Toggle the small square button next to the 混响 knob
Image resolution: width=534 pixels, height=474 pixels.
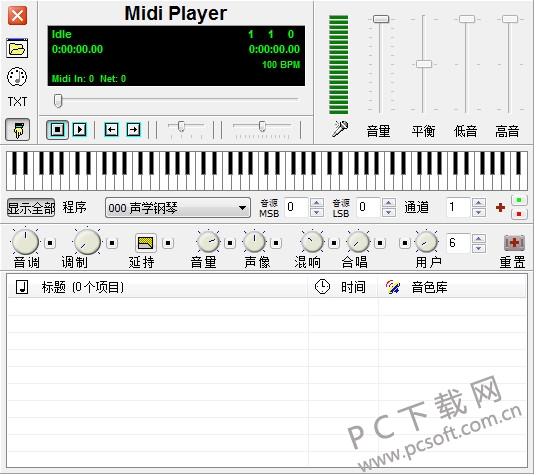334,243
